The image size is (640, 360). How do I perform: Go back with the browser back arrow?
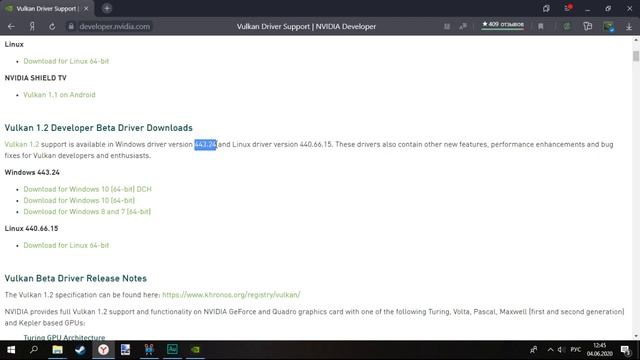coord(11,27)
